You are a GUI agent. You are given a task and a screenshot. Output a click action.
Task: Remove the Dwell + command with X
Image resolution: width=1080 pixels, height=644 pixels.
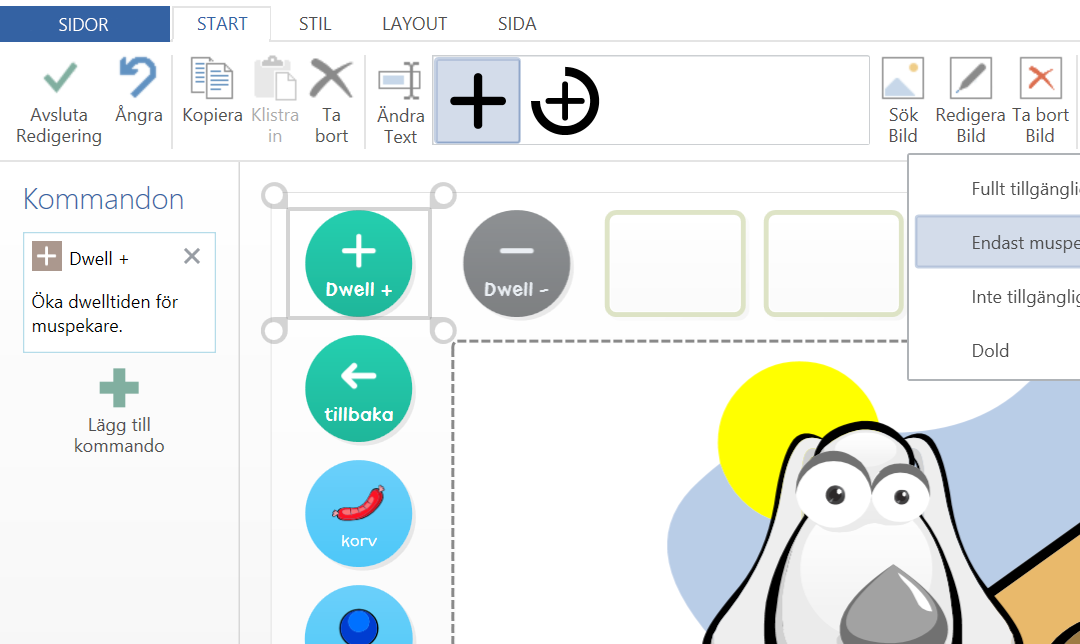(x=192, y=256)
